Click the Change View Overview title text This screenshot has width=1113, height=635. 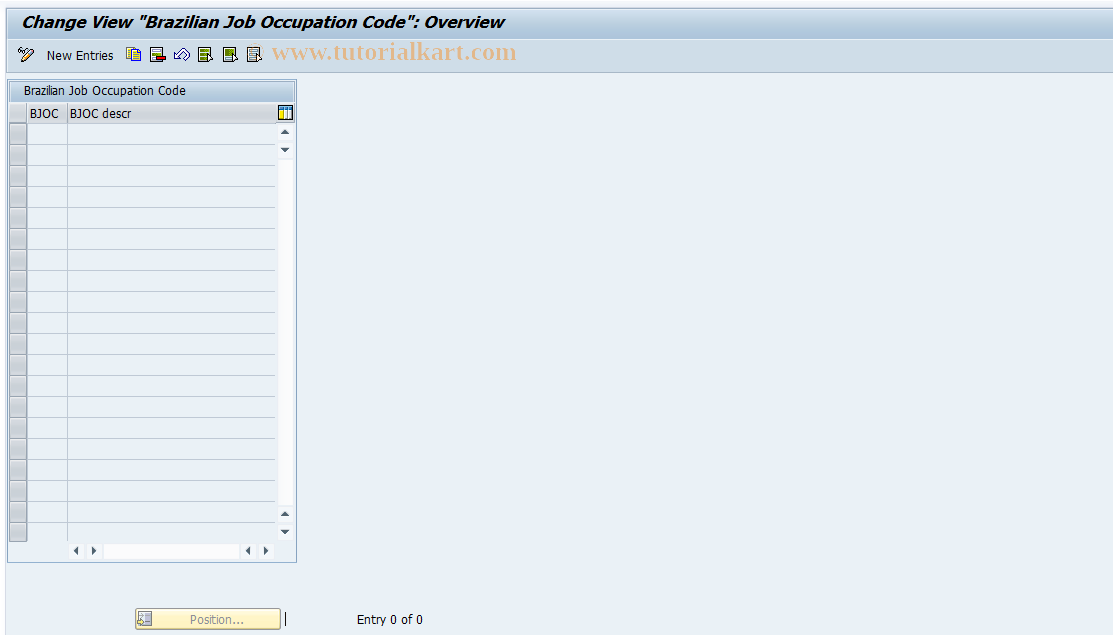click(263, 22)
